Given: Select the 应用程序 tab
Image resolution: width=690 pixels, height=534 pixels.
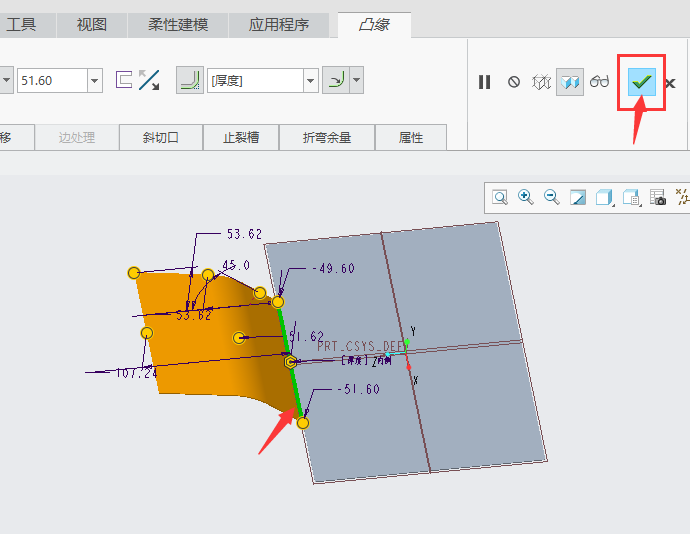Looking at the screenshot, I should tap(279, 25).
